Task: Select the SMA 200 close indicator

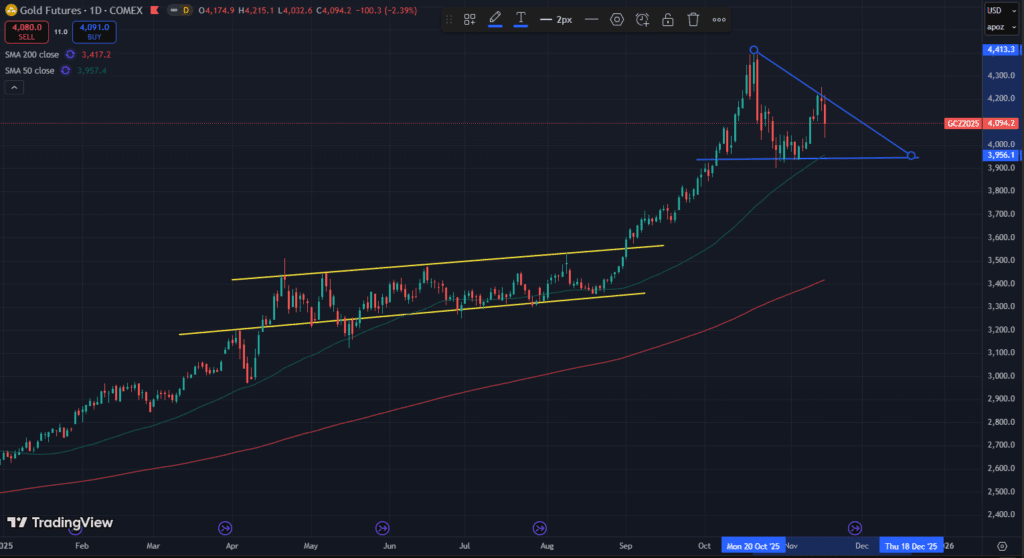Action: click(x=30, y=55)
